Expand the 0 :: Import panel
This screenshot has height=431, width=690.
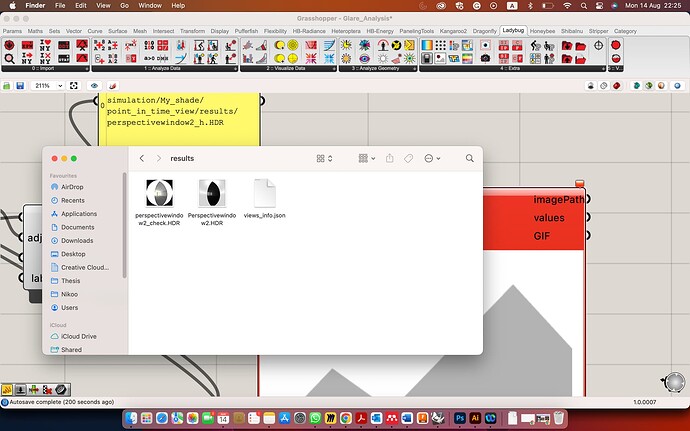45,69
